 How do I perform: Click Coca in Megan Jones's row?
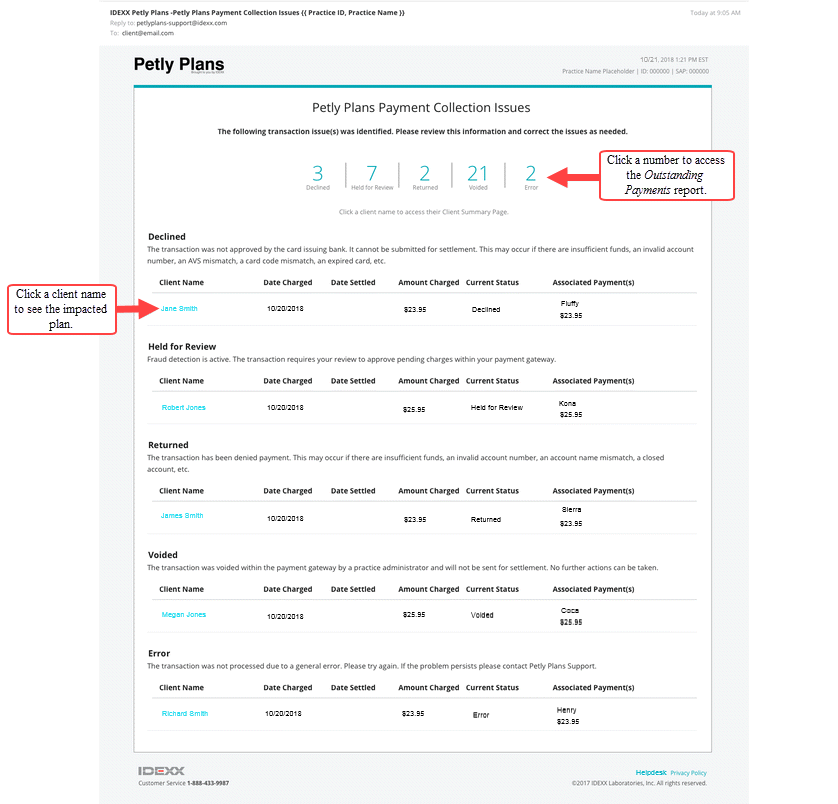click(570, 610)
